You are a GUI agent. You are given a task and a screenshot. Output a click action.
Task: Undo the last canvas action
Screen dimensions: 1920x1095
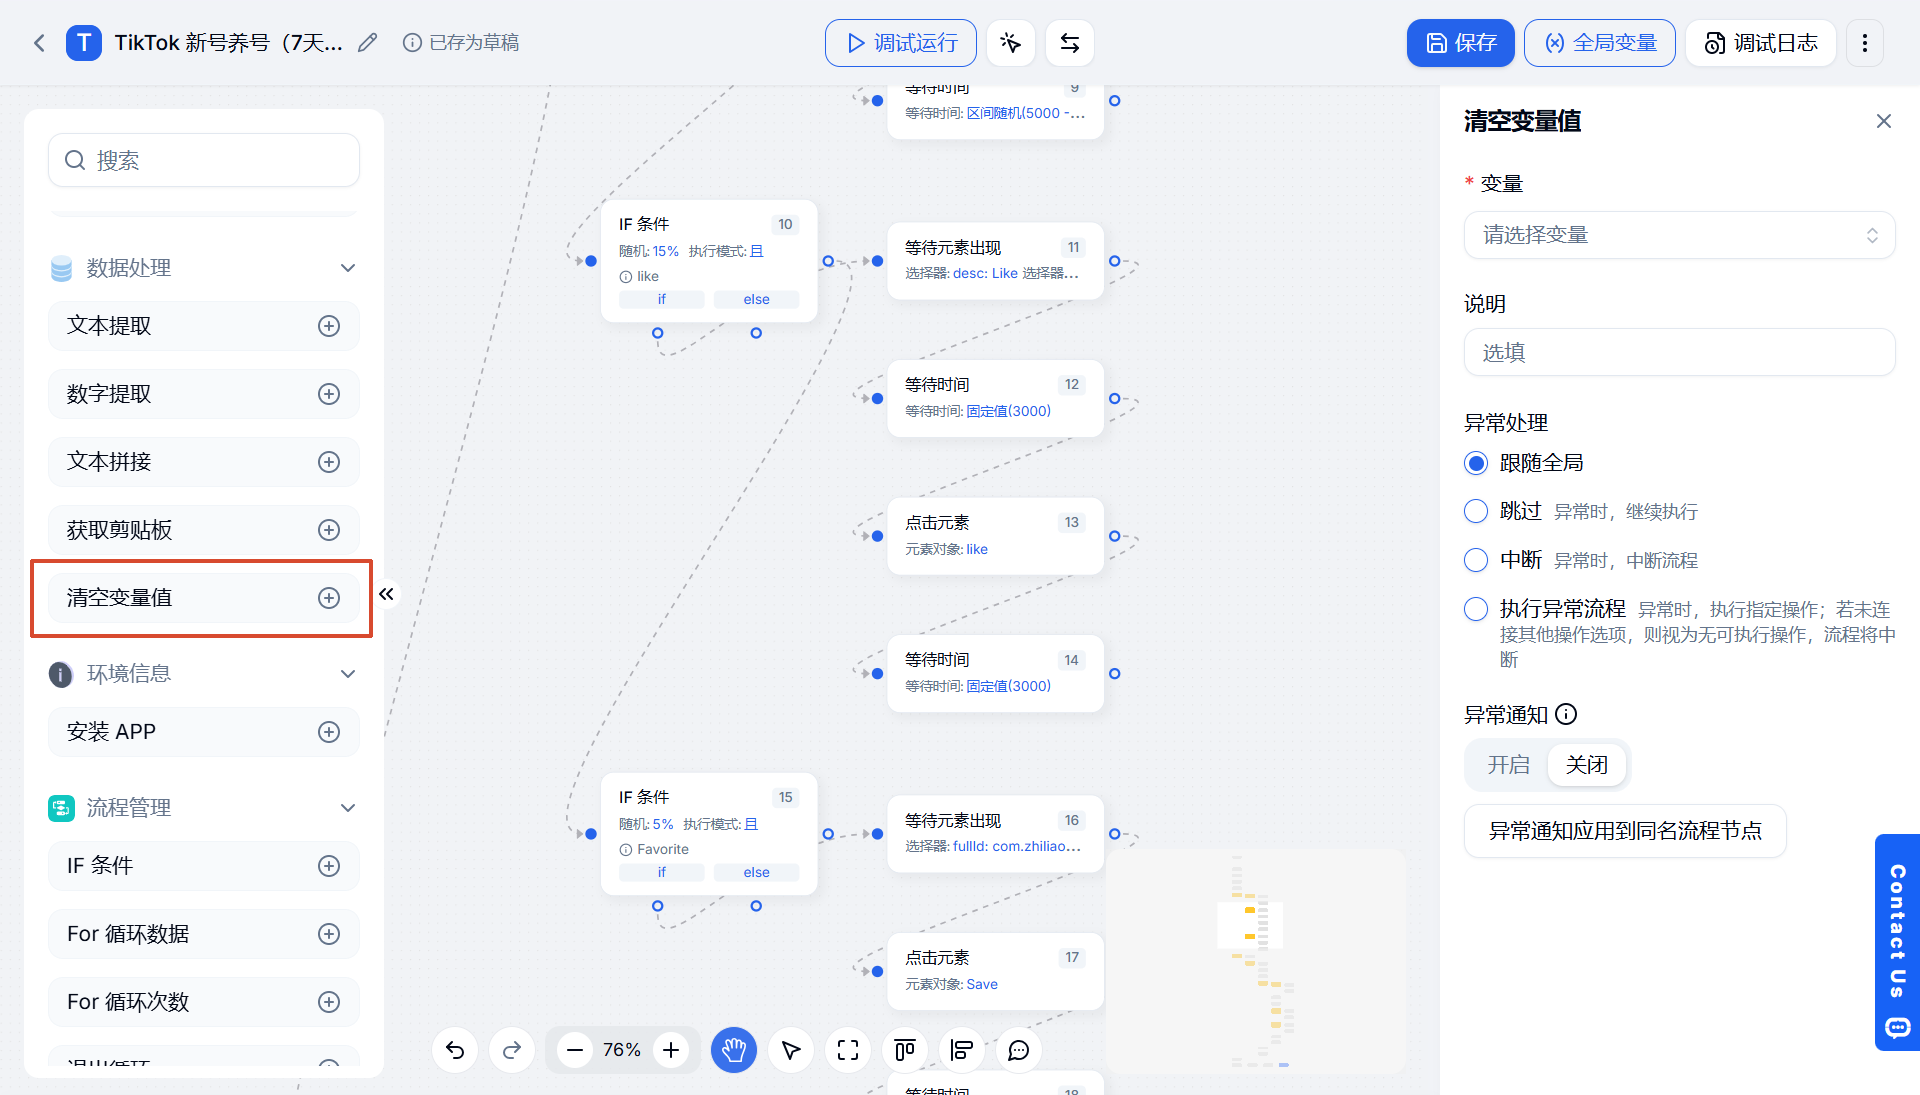[455, 1050]
